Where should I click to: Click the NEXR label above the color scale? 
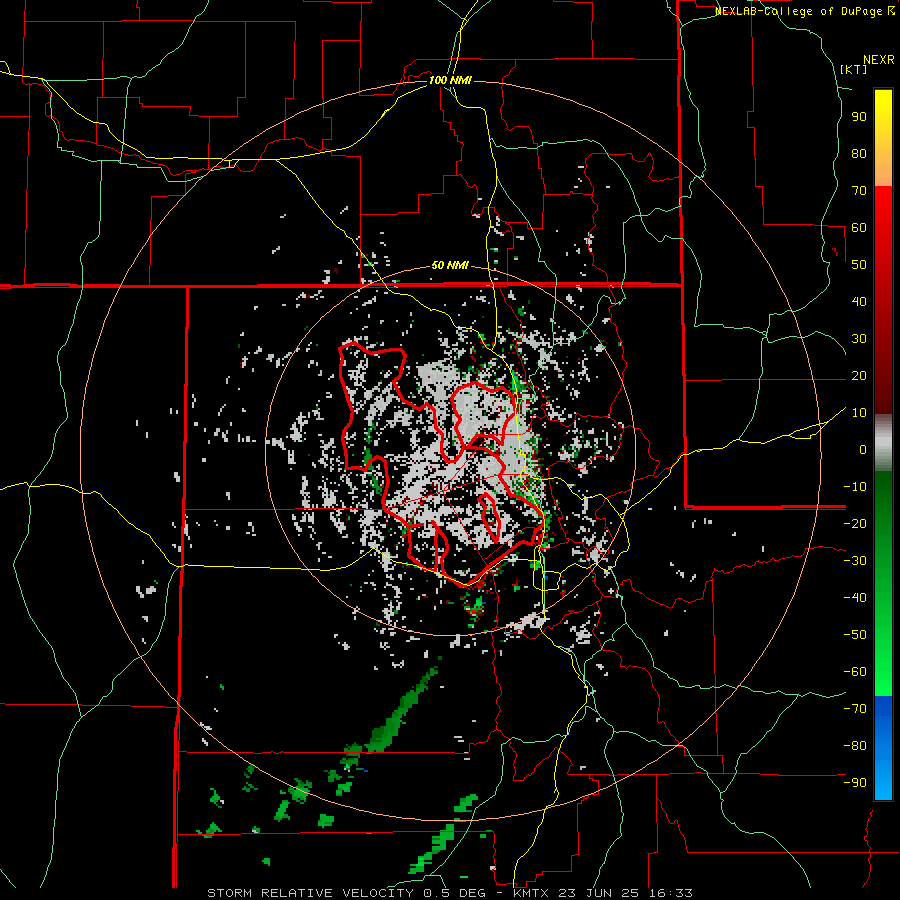[x=879, y=60]
